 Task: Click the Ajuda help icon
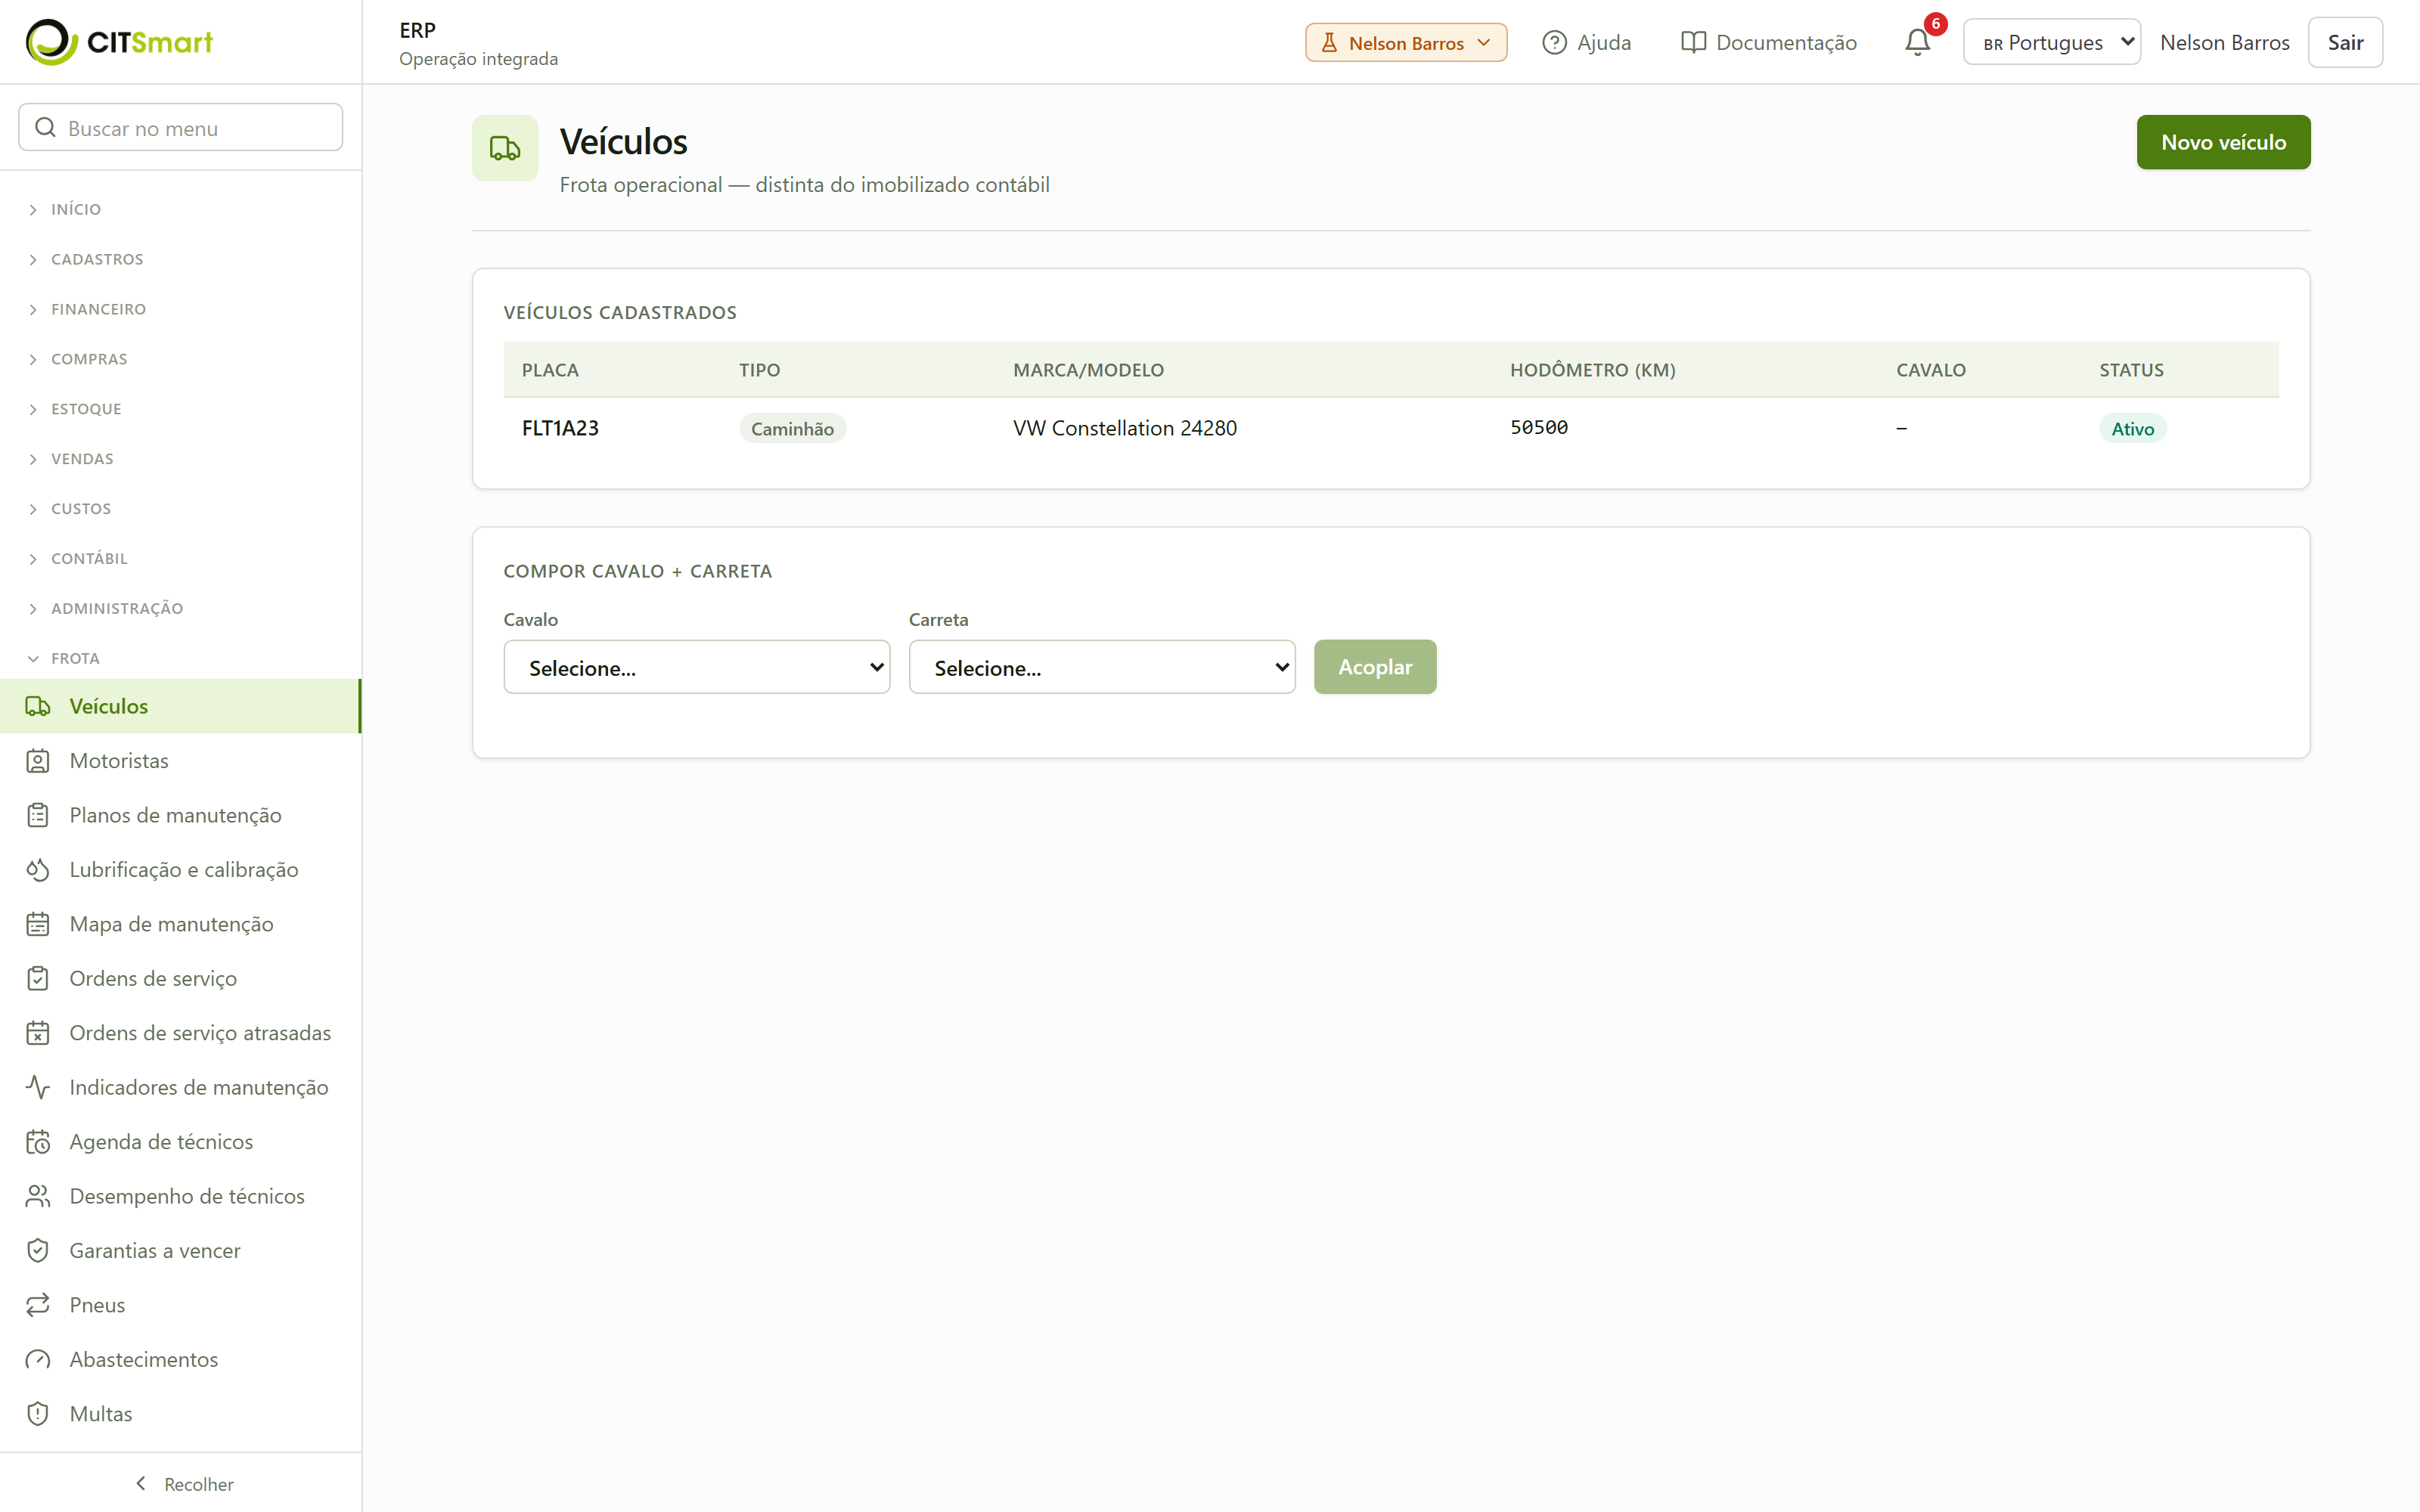pyautogui.click(x=1554, y=42)
